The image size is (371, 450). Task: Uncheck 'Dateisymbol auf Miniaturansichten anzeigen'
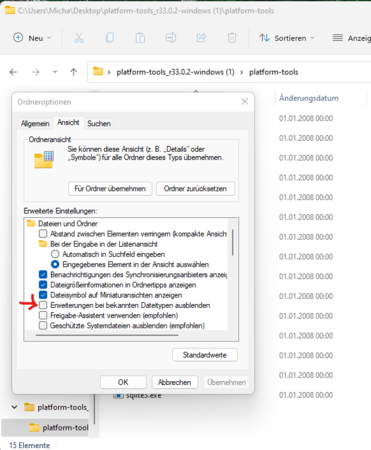coord(43,295)
